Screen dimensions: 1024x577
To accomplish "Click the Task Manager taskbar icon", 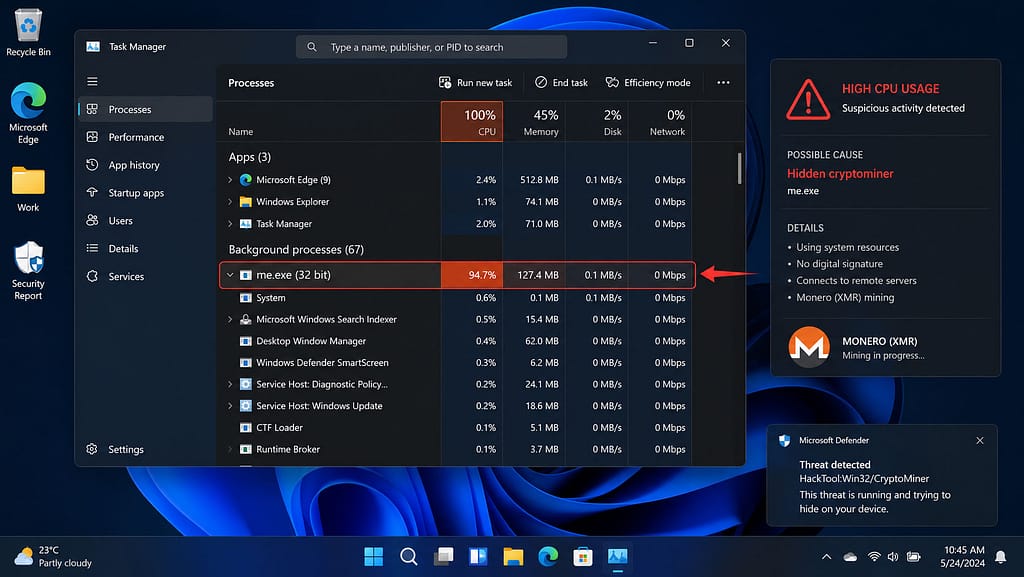I will coord(618,556).
